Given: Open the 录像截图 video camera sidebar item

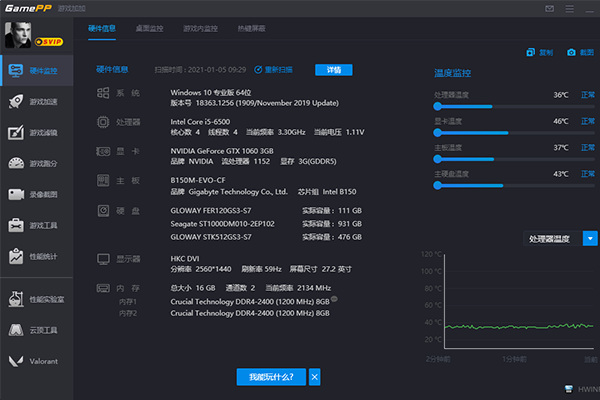Looking at the screenshot, I should click(x=37, y=194).
